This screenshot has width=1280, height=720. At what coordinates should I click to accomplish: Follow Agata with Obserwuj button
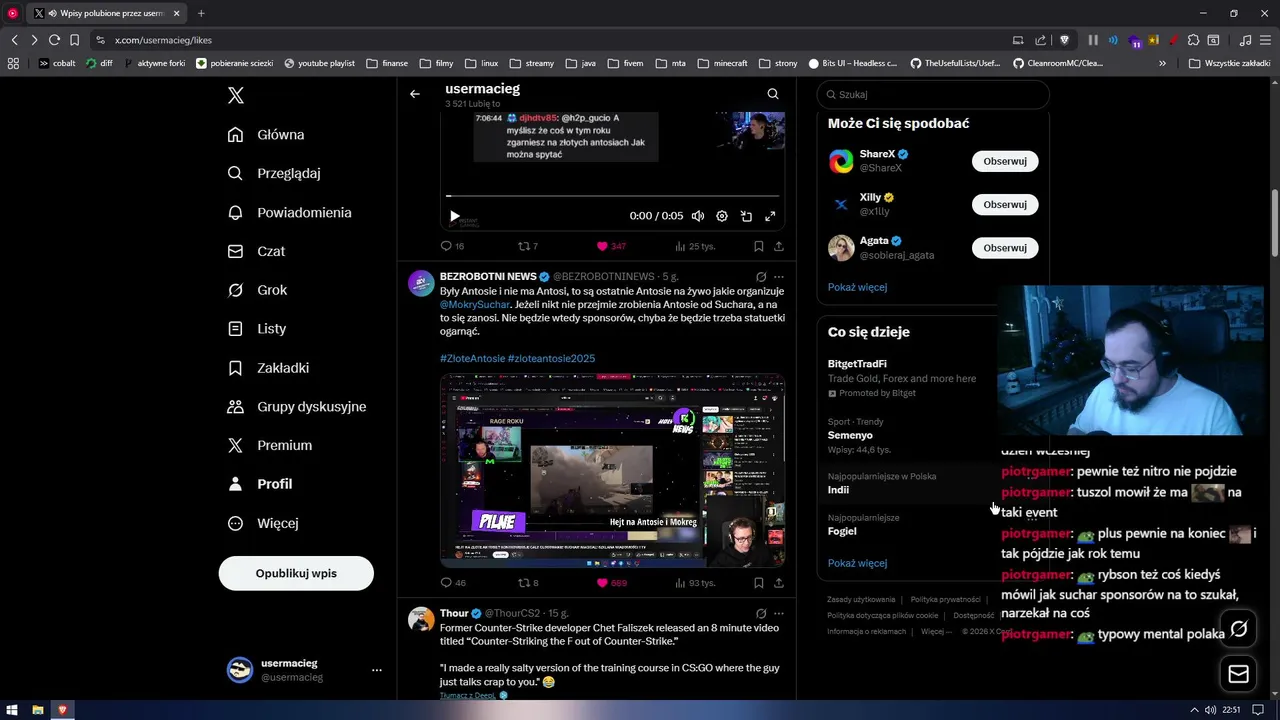coord(1005,247)
